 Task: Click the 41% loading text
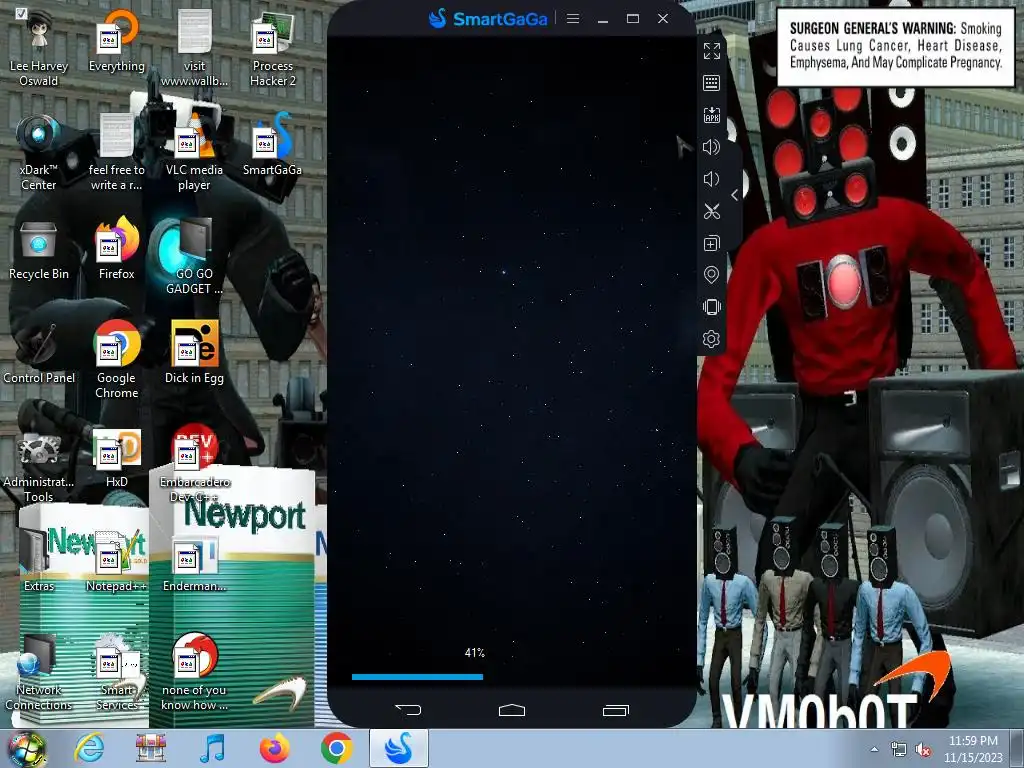[x=475, y=653]
